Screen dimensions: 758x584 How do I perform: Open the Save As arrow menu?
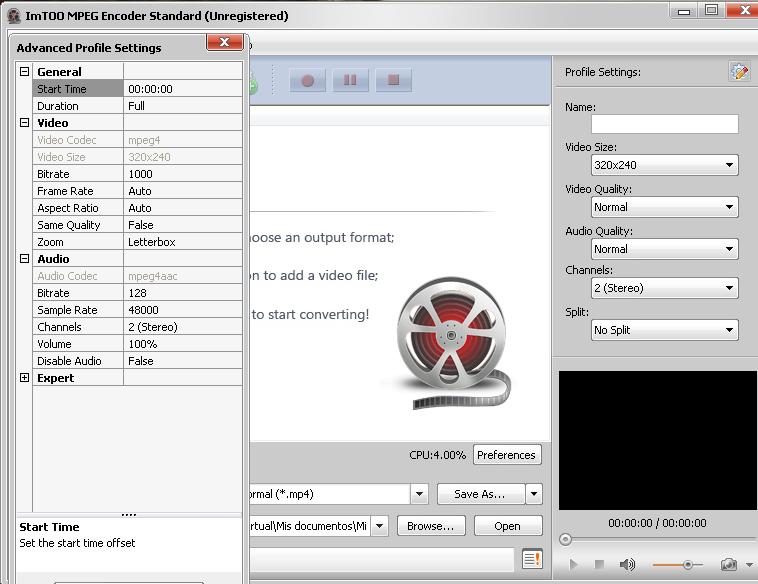pyautogui.click(x=534, y=494)
